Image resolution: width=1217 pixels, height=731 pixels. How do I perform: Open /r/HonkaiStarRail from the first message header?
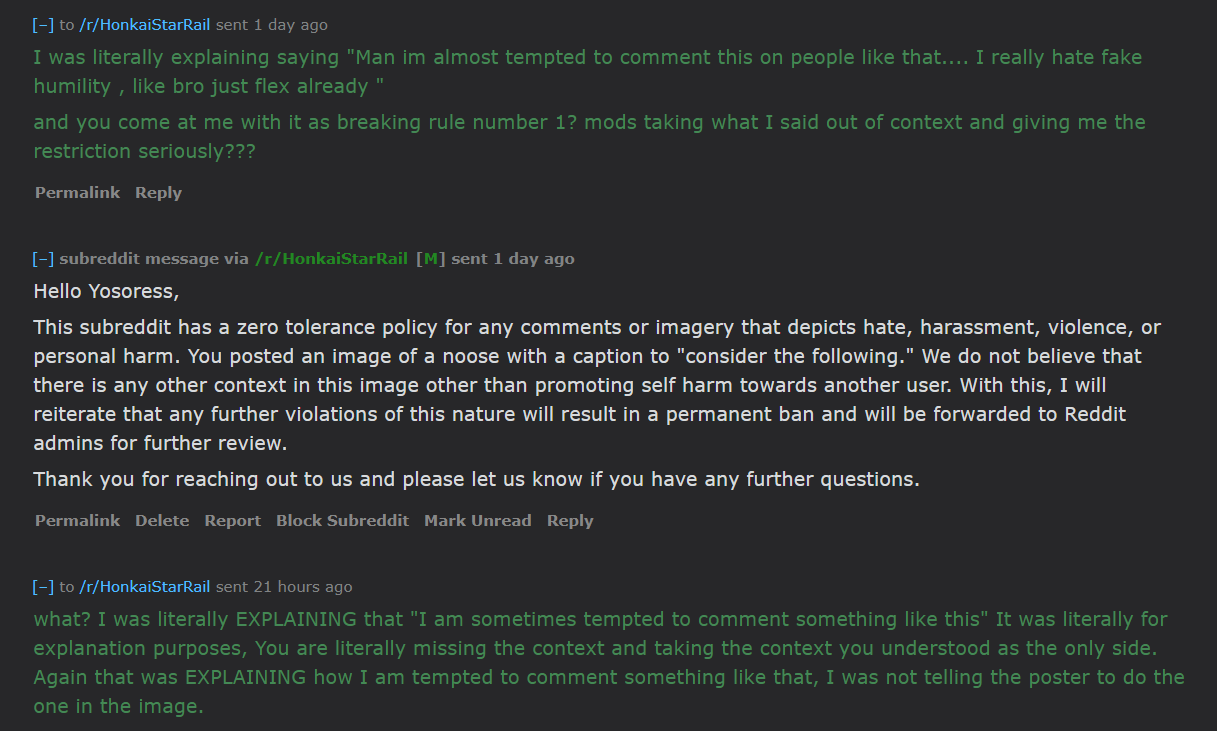143,25
